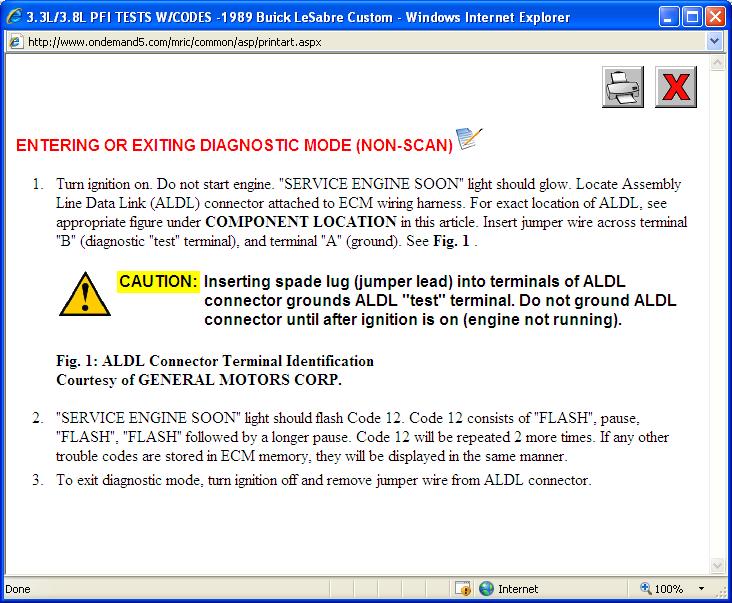Click step 3 text about exiting diagnostic mode
The height and width of the screenshot is (603, 732).
pos(324,480)
